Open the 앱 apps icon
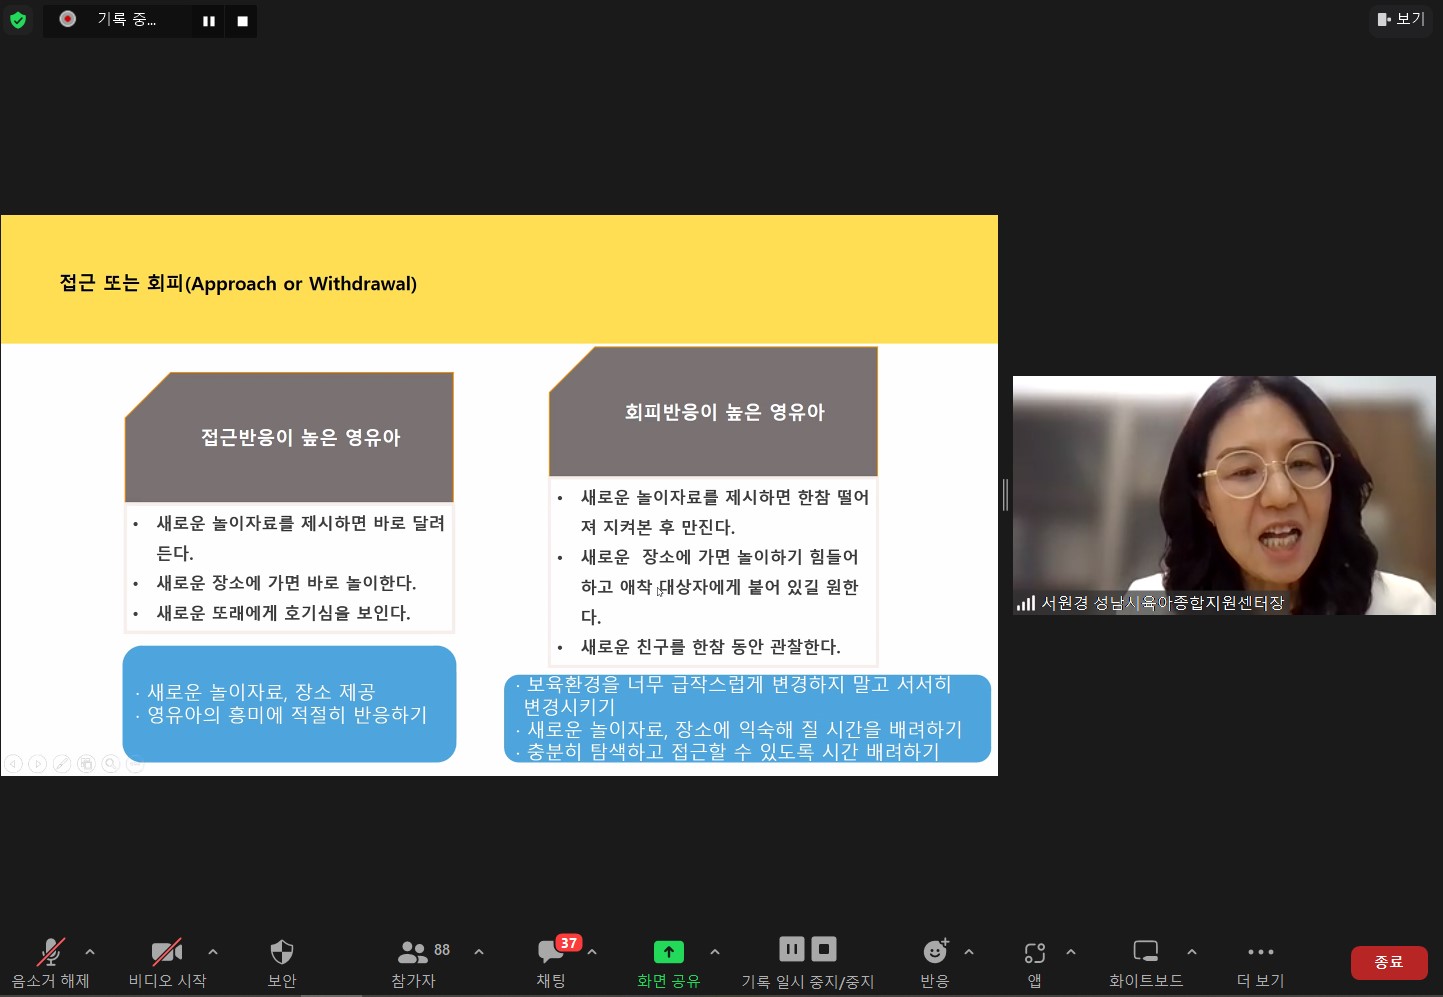1443x997 pixels. point(1035,963)
